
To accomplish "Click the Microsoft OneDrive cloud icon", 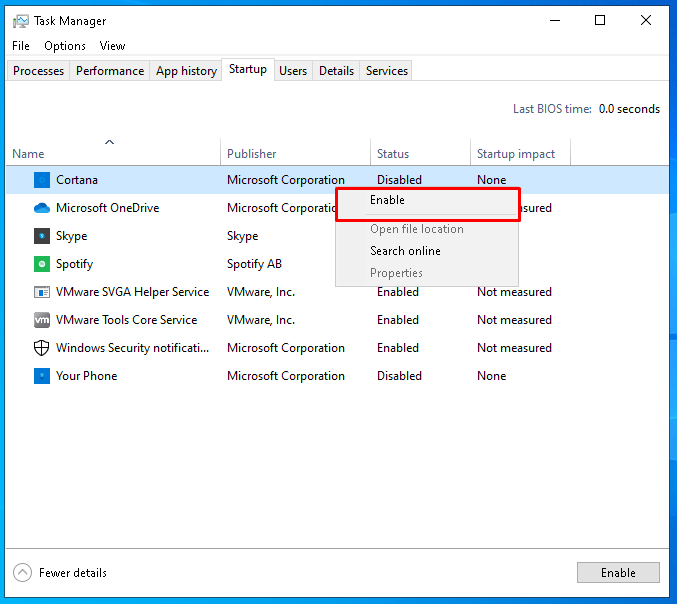I will coord(42,208).
